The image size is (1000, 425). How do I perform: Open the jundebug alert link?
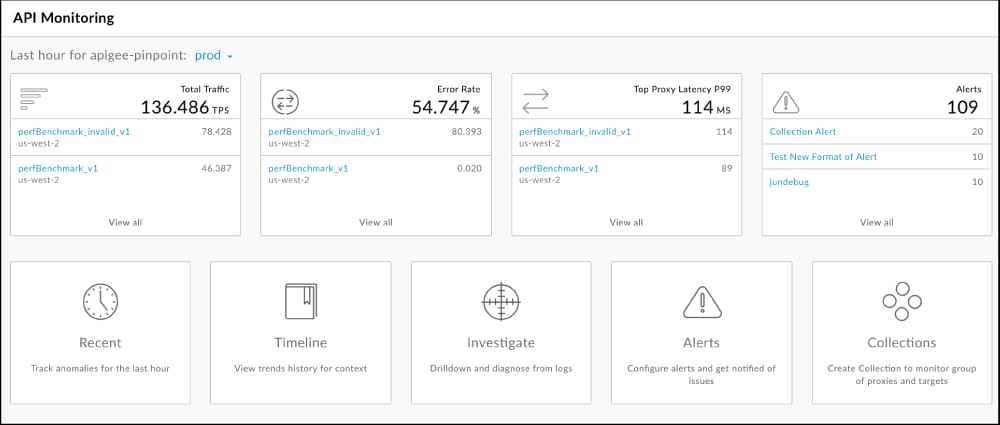(x=790, y=183)
